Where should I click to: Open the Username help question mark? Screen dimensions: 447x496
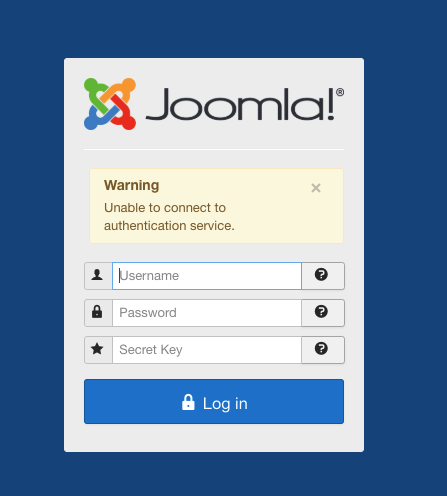(321, 275)
